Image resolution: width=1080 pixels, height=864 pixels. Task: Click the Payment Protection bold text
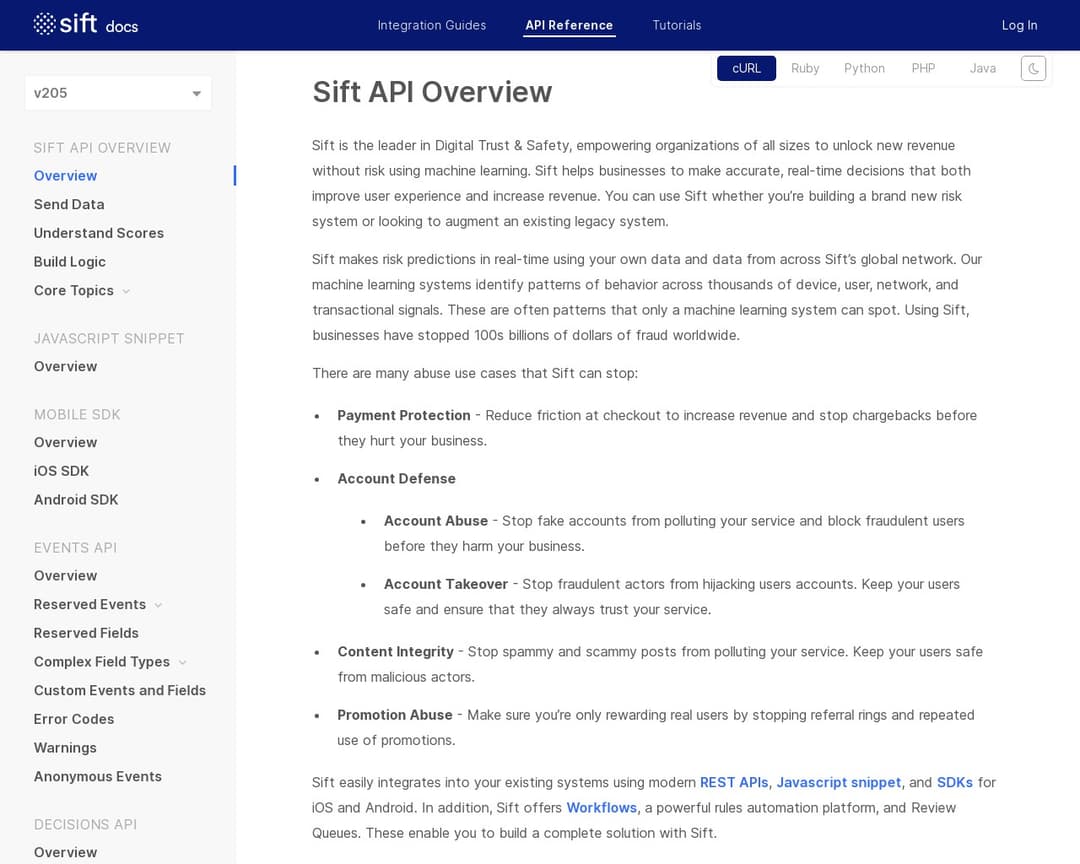pyautogui.click(x=404, y=415)
